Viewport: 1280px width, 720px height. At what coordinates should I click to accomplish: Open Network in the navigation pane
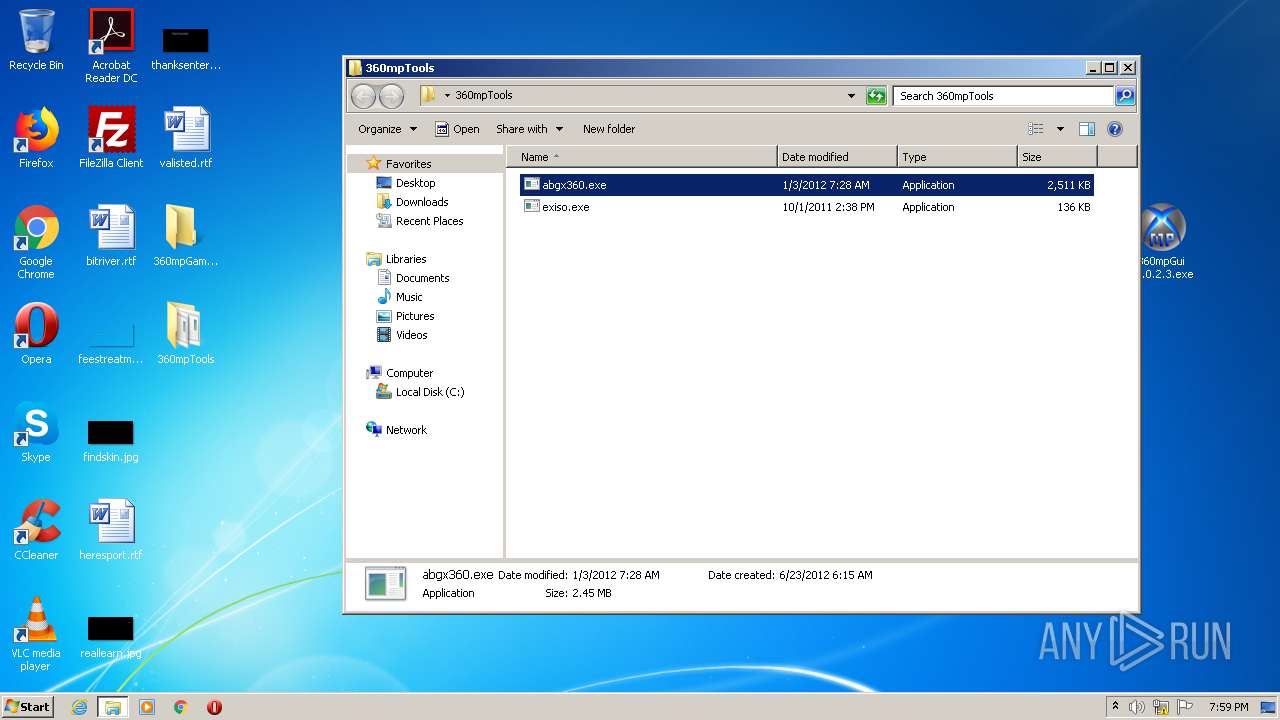[406, 430]
